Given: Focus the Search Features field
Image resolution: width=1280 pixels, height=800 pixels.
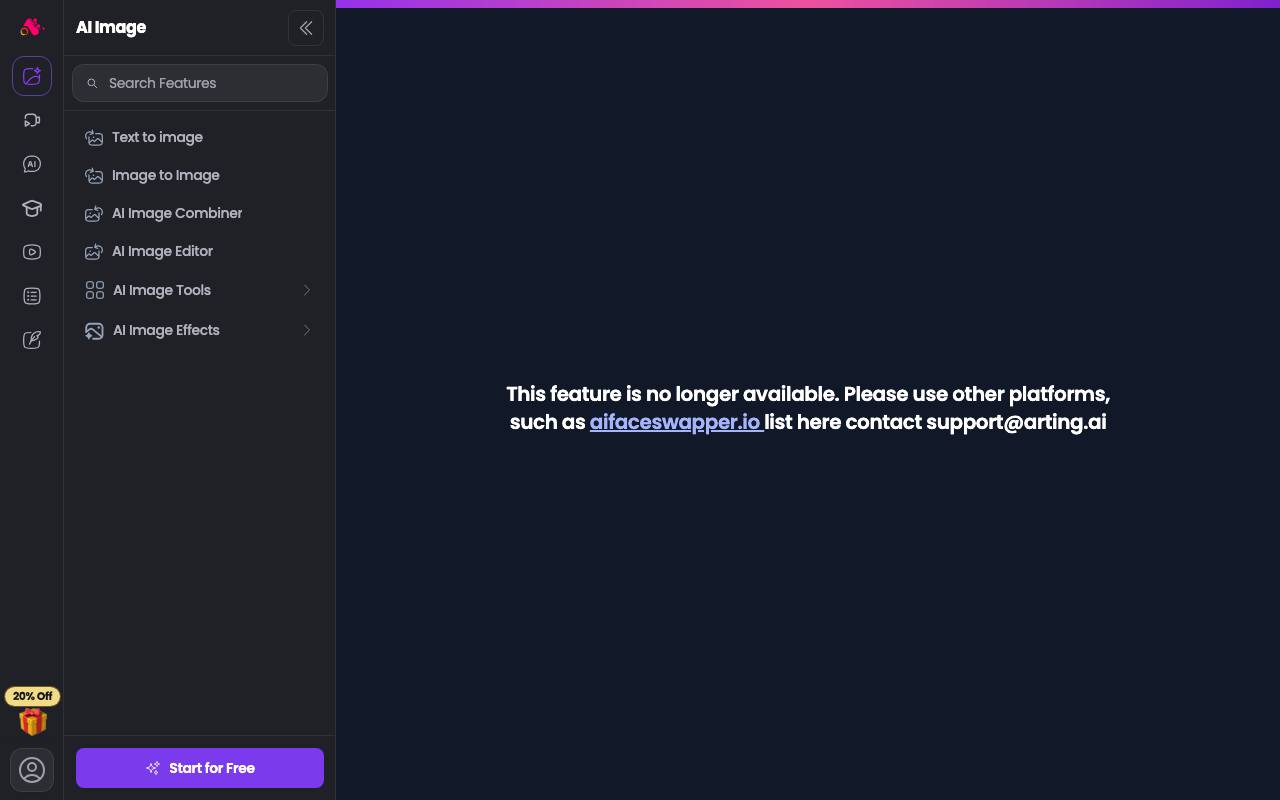Looking at the screenshot, I should [200, 83].
